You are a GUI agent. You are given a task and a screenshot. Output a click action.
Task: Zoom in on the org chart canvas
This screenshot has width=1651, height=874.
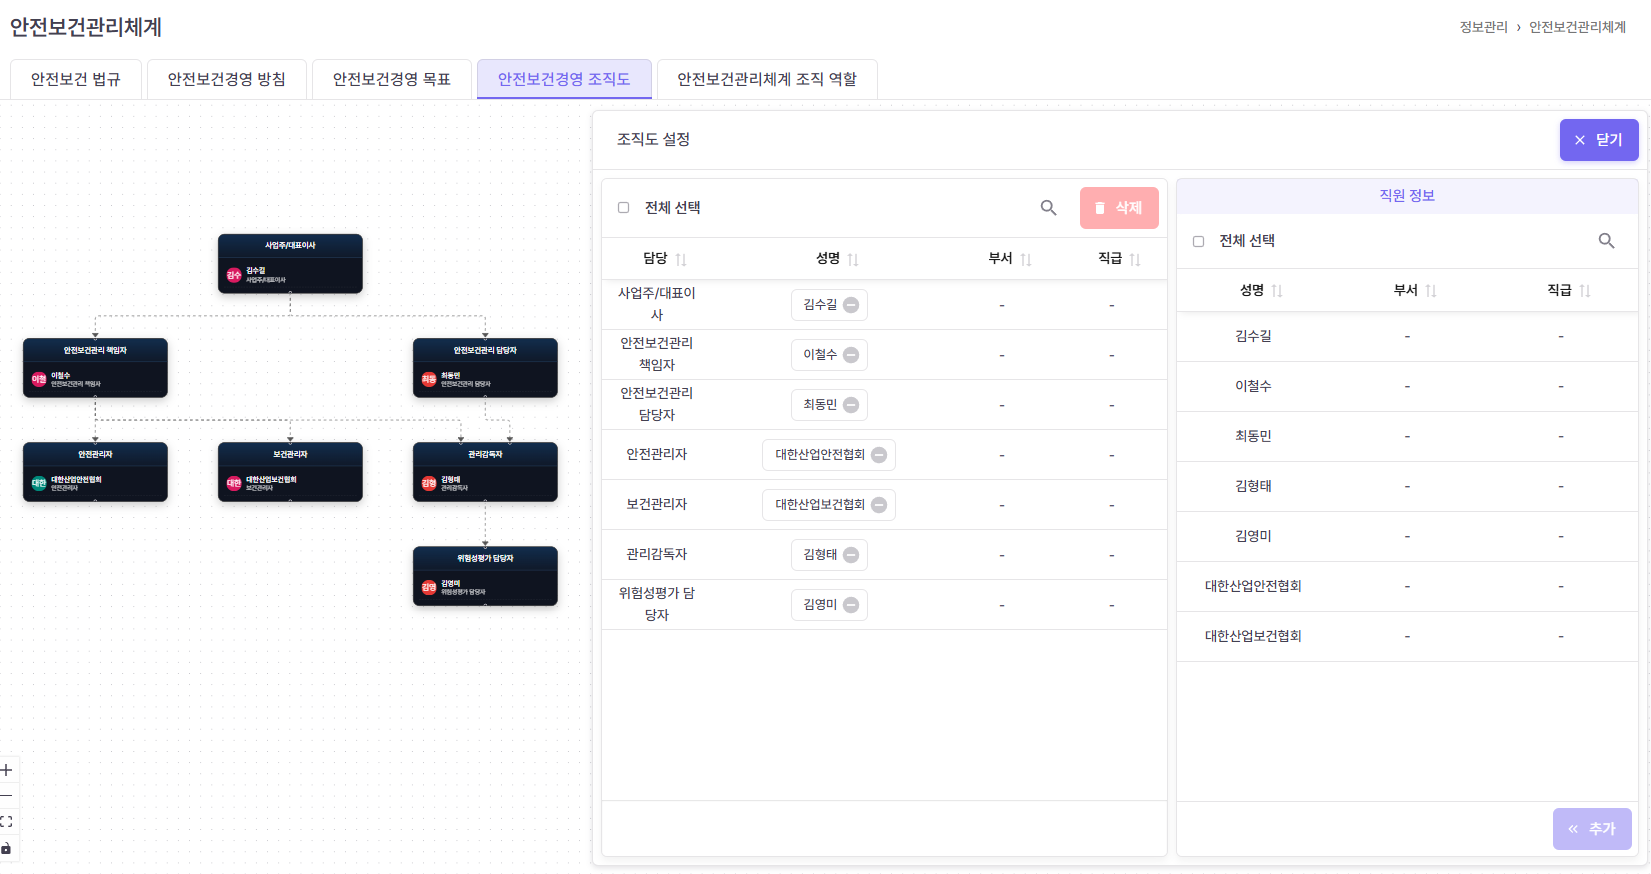(7, 770)
